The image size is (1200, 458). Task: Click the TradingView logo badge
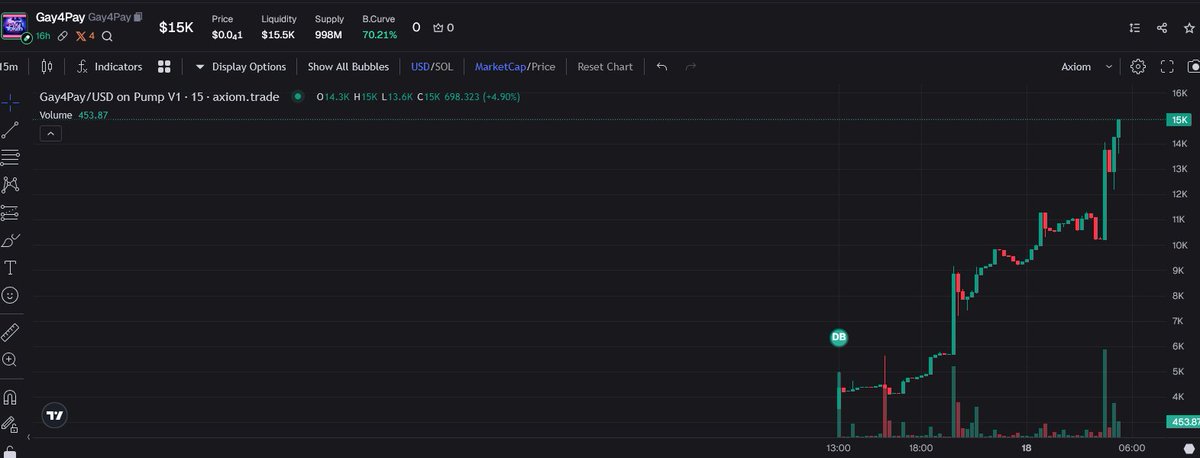55,415
